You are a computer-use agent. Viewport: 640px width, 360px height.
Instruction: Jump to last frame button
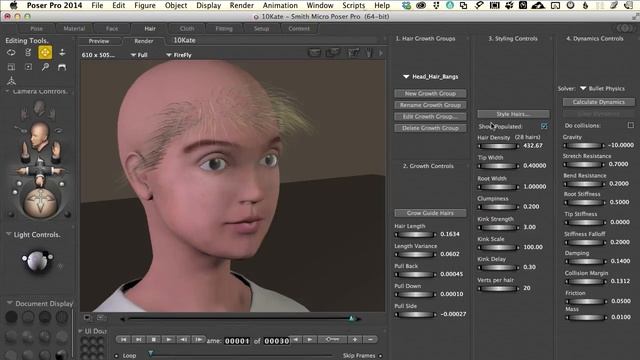point(139,339)
